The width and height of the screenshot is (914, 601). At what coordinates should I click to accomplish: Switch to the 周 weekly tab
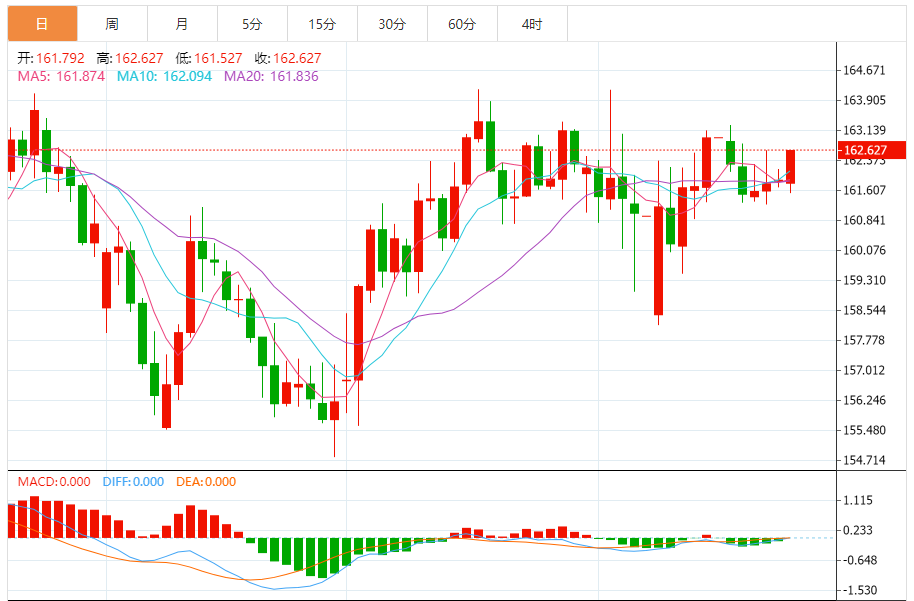coord(113,24)
